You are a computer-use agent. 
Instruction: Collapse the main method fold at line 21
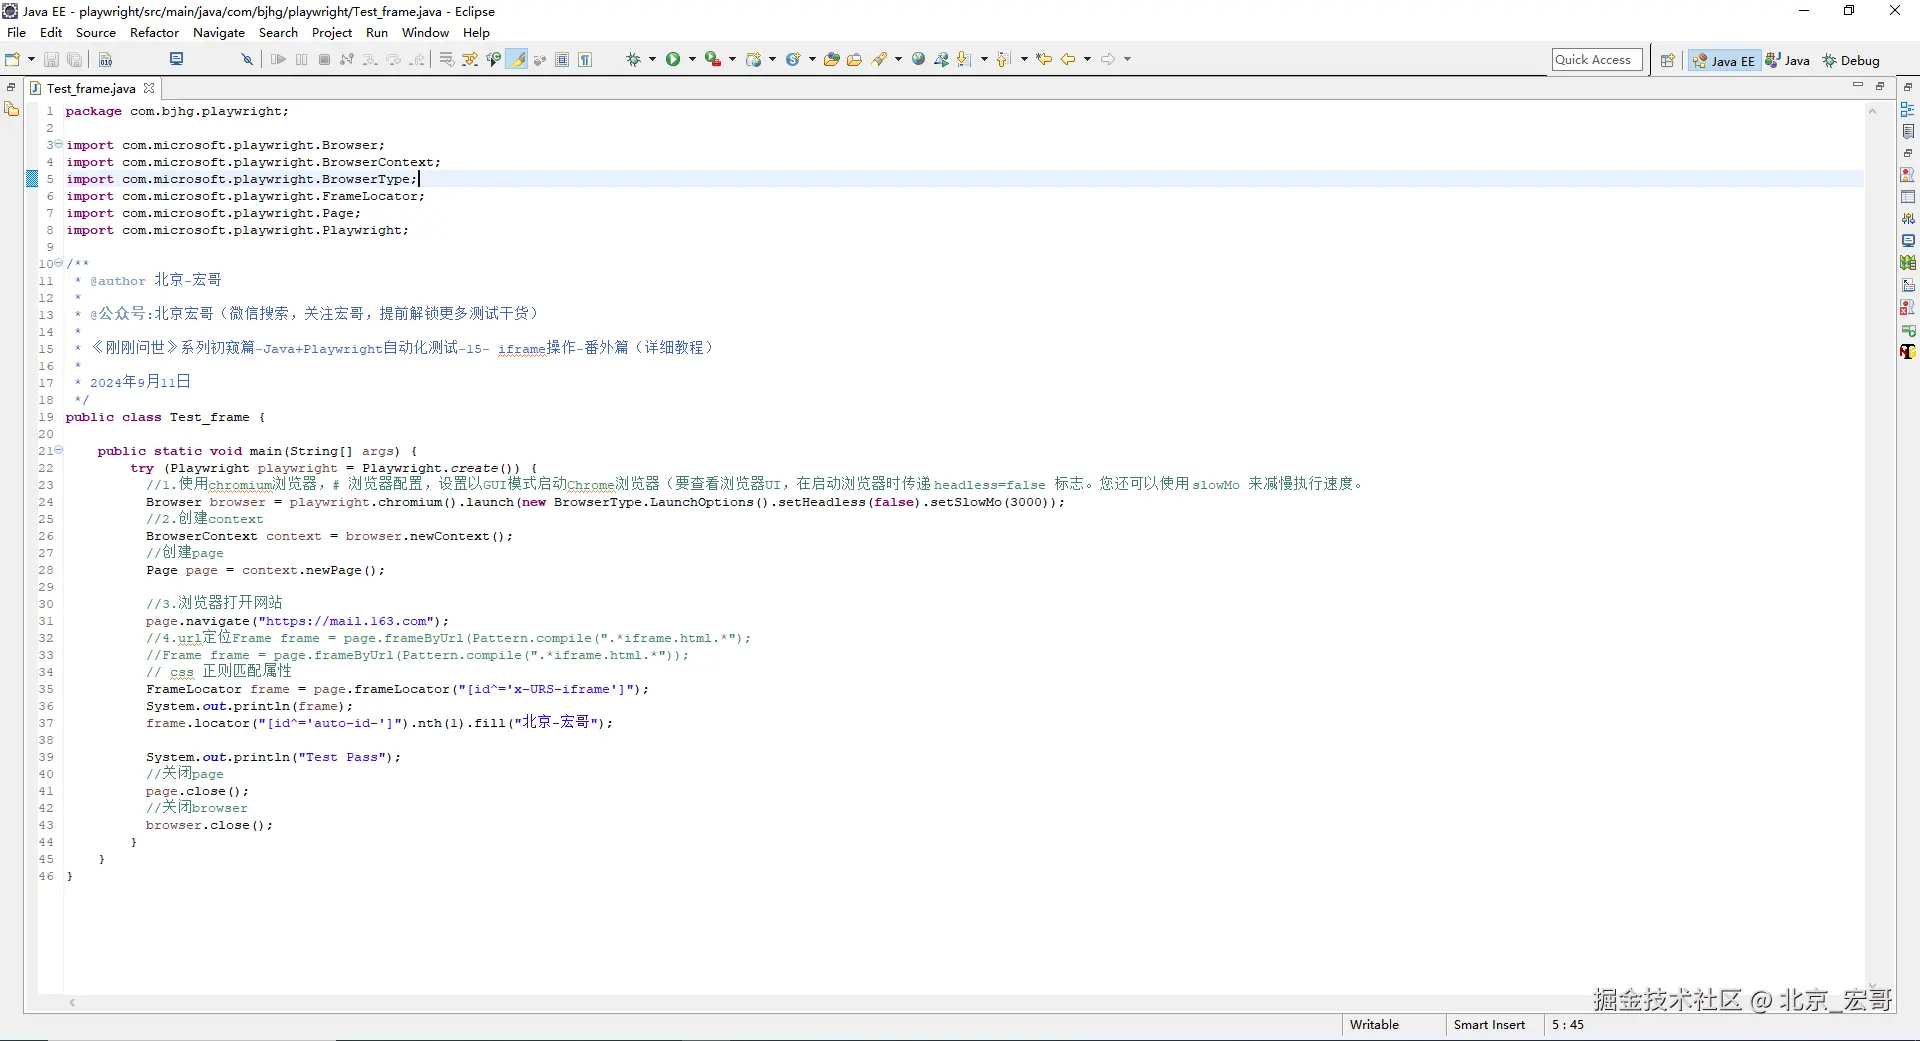58,450
